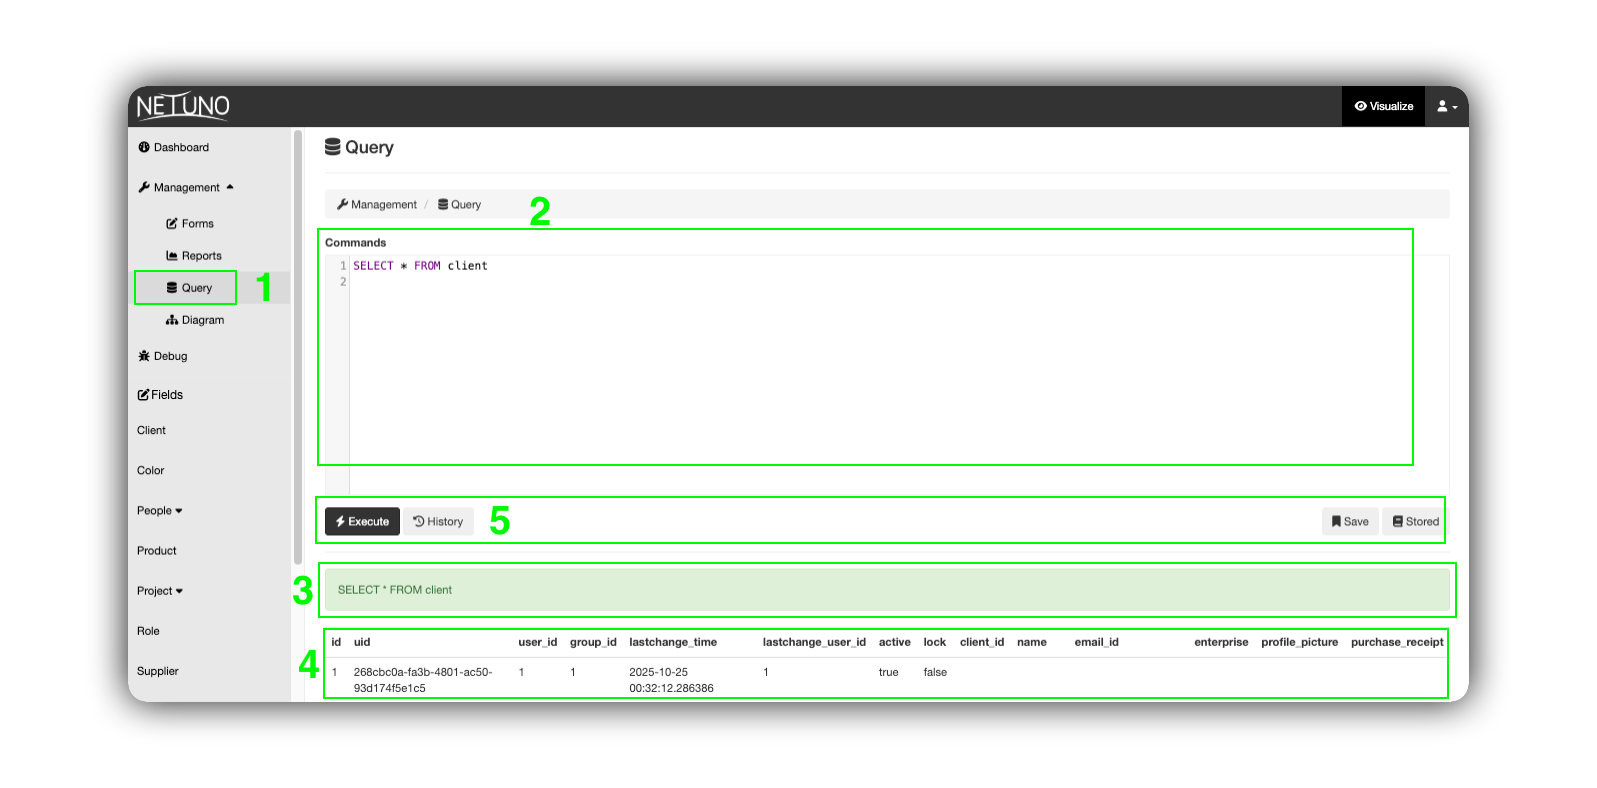The image size is (1597, 788).
Task: Open the Client form
Action: pyautogui.click(x=151, y=430)
